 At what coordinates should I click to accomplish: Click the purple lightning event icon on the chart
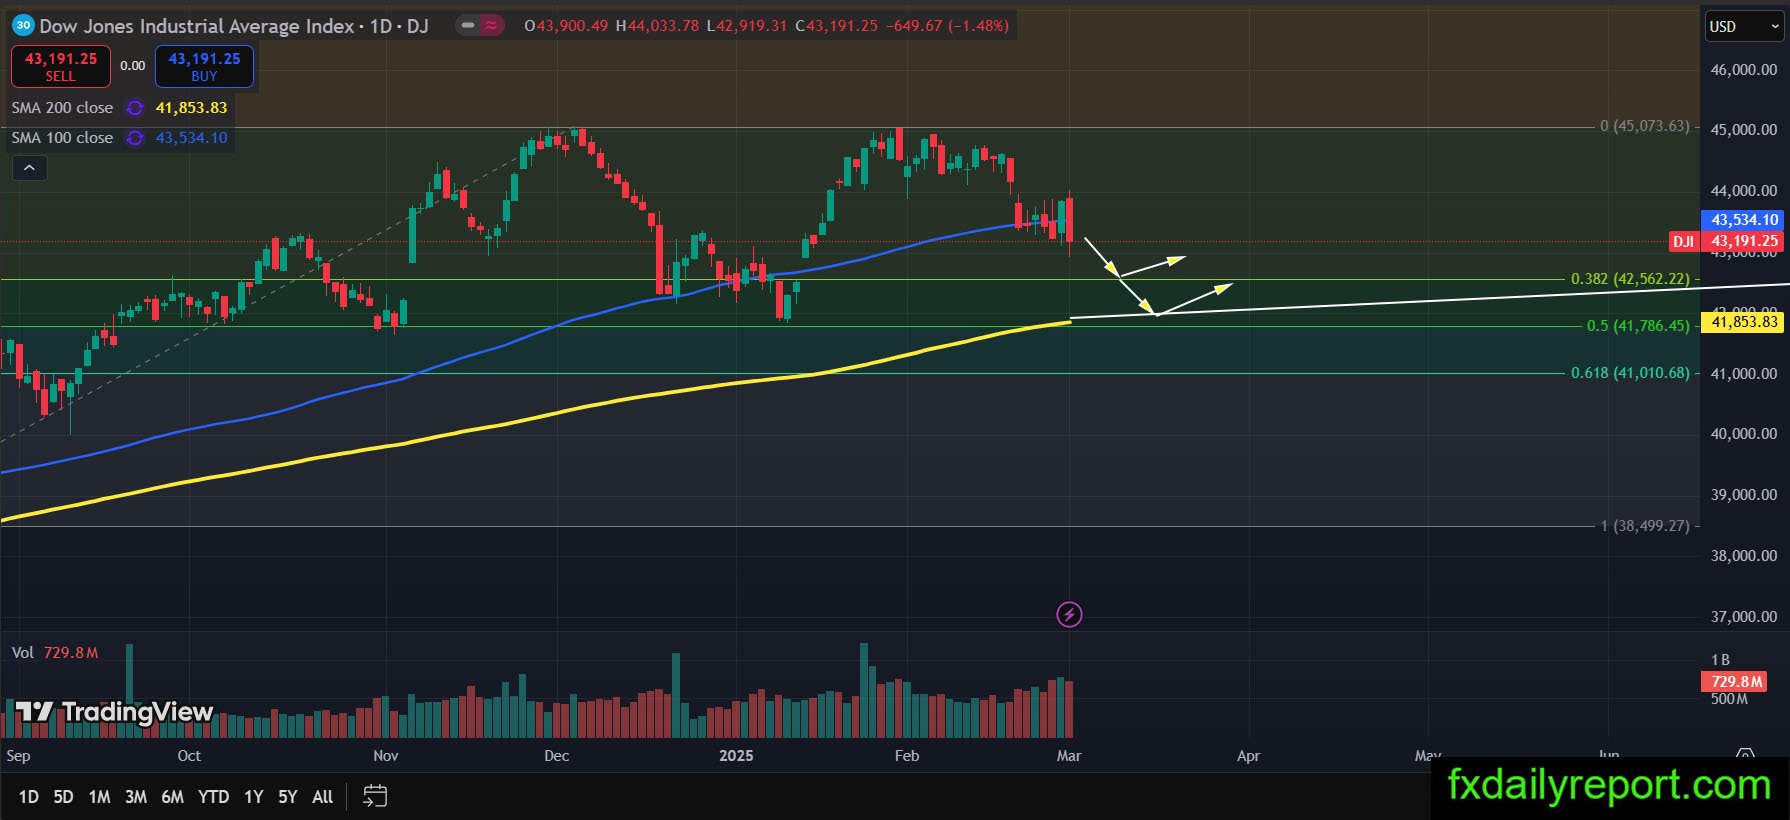pyautogui.click(x=1069, y=614)
